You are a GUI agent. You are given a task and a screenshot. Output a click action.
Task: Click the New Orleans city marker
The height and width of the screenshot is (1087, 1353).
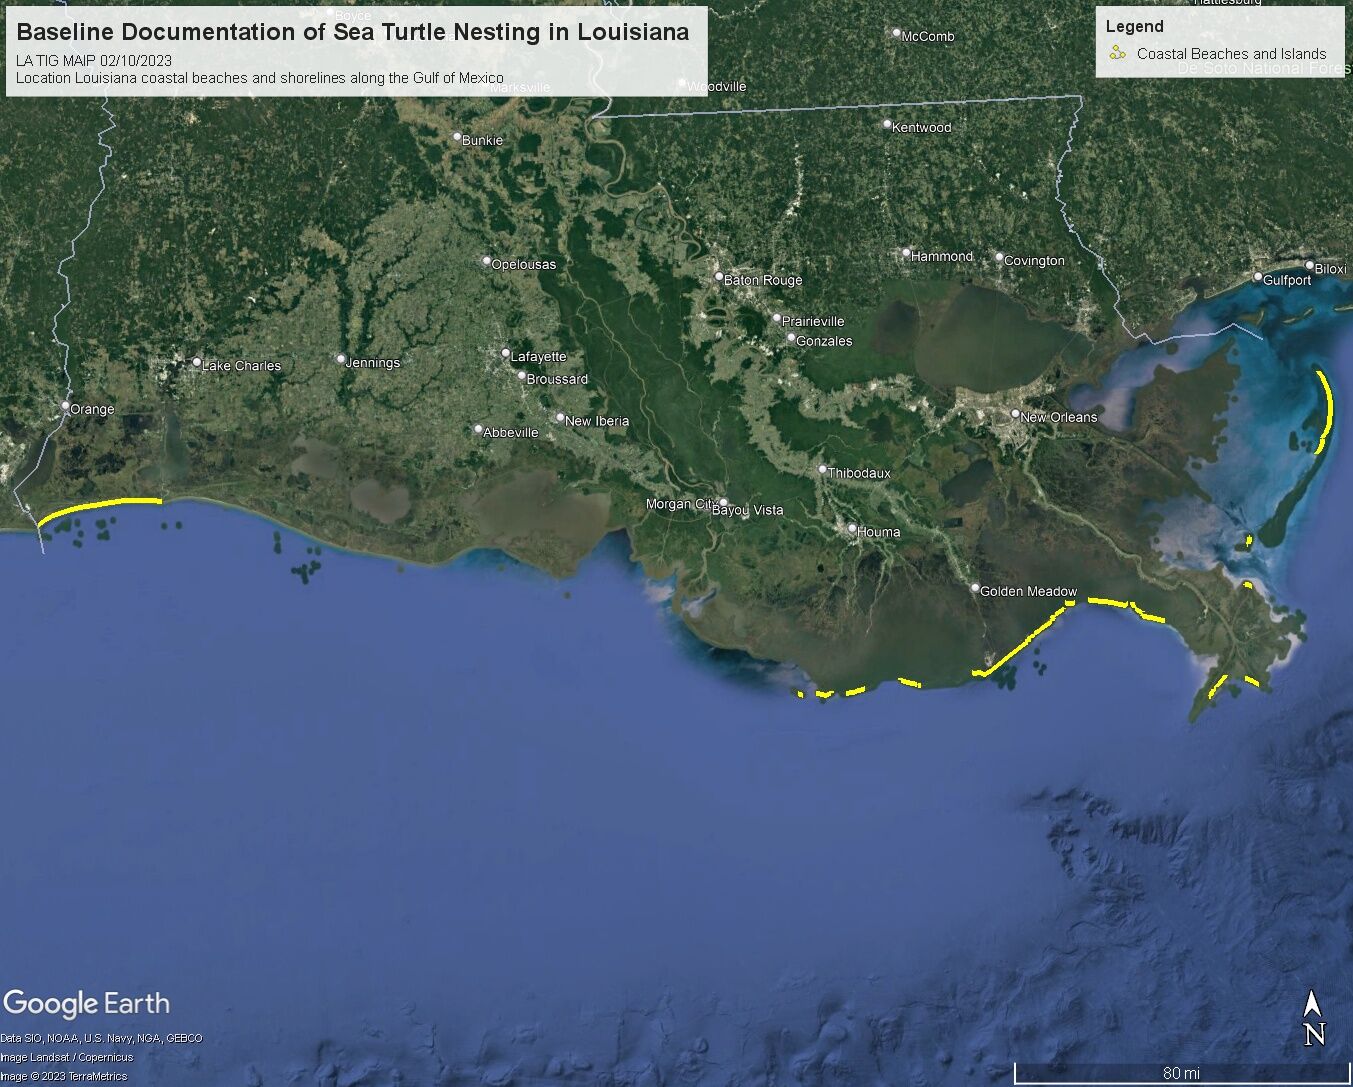[x=1015, y=414]
